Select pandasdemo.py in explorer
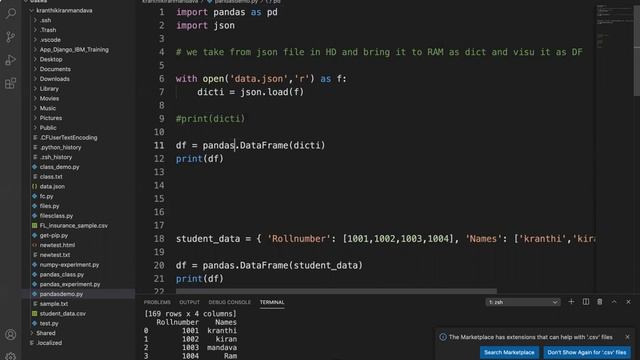The image size is (640, 360). 61,294
